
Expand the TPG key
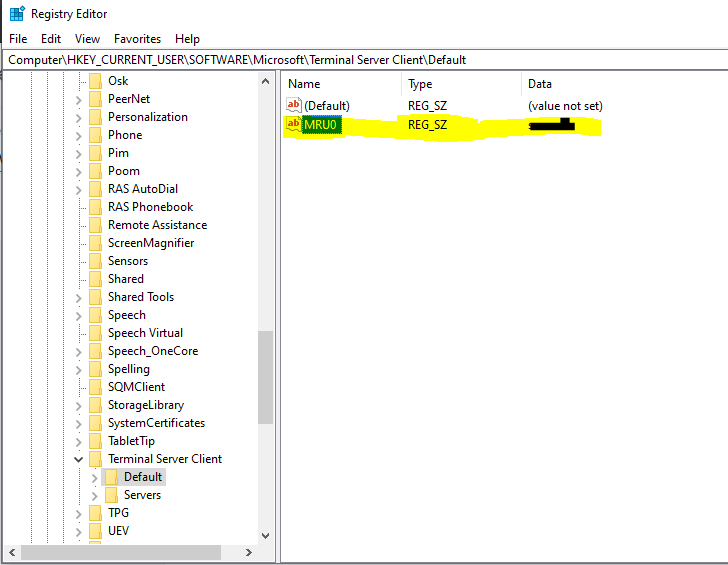point(78,514)
